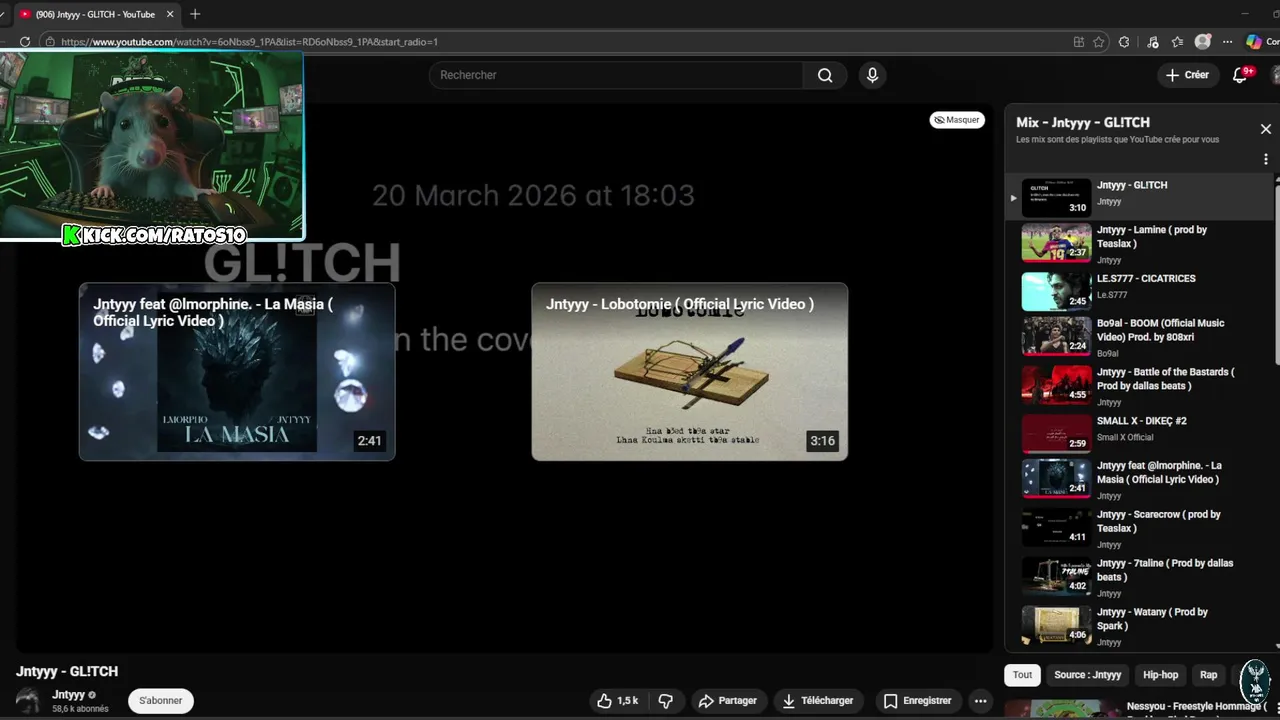Click the site info lock icon
Viewport: 1280px width, 720px height.
[51, 42]
